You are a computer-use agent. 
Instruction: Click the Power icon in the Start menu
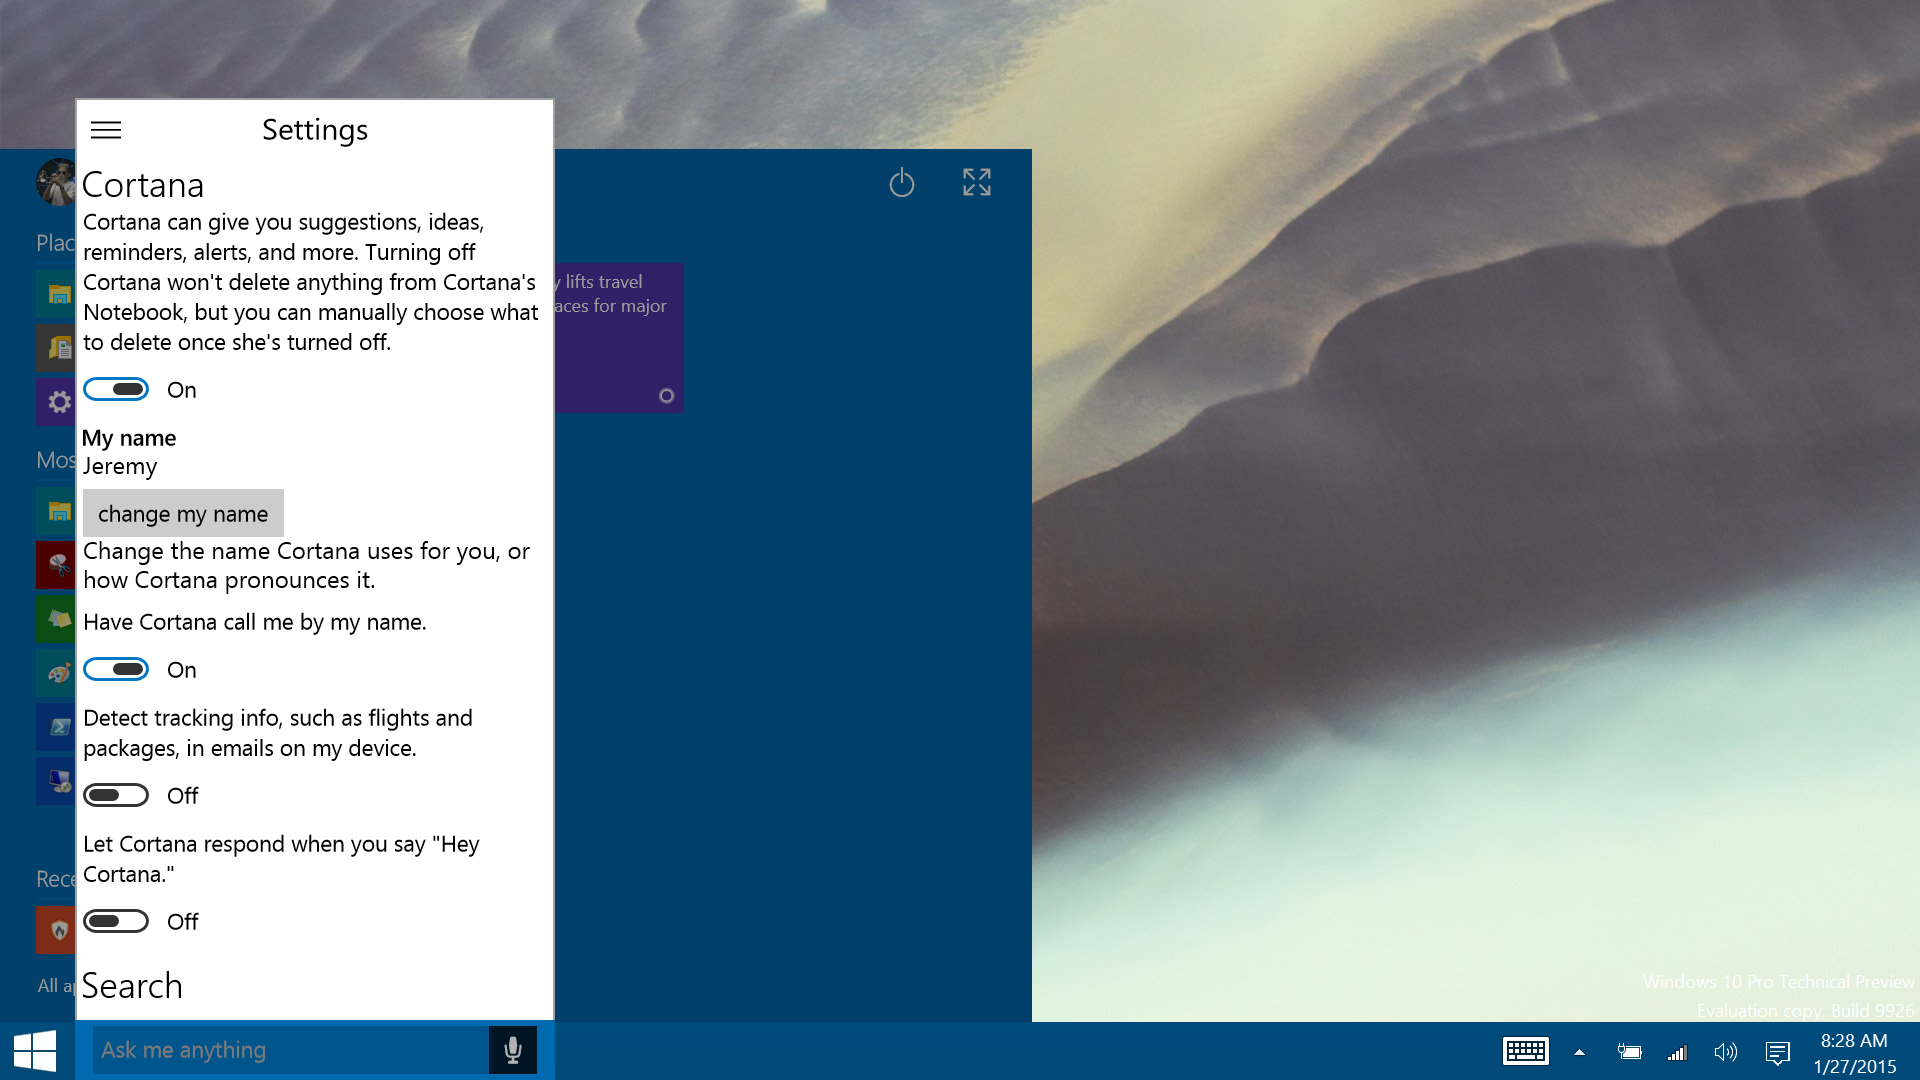click(902, 182)
